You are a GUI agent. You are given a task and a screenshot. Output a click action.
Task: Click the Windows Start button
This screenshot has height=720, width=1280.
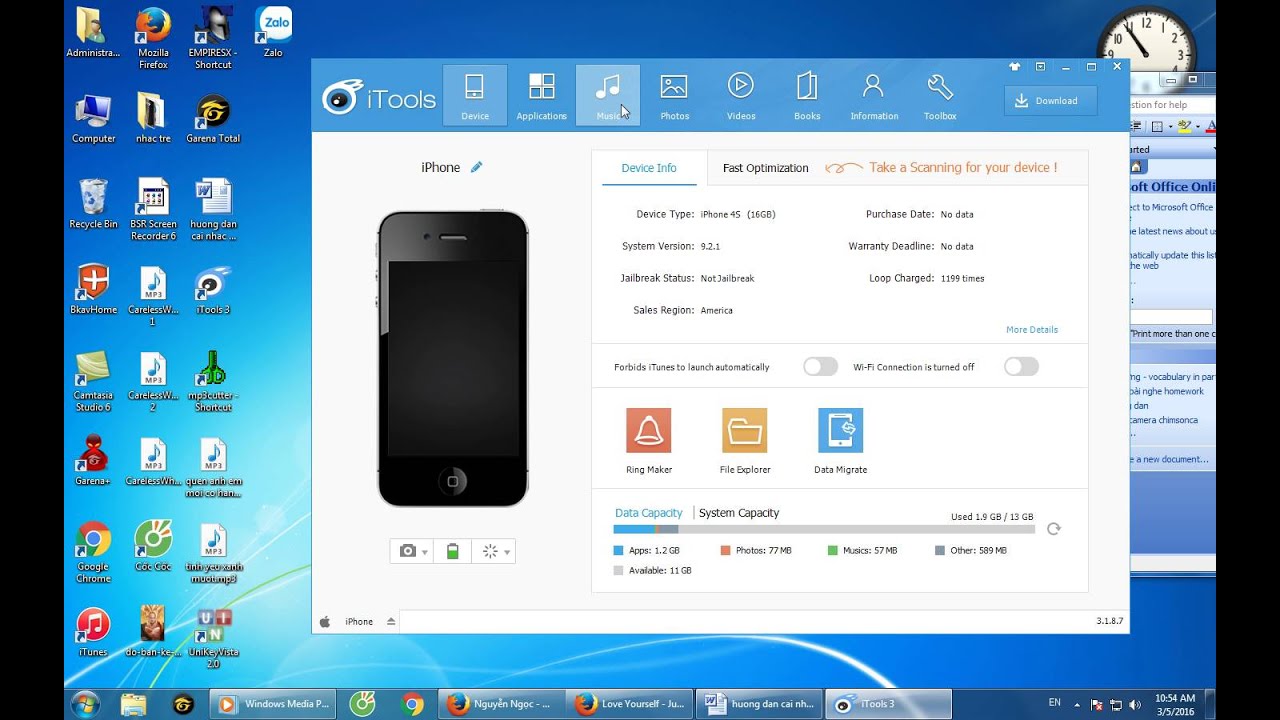coord(85,704)
